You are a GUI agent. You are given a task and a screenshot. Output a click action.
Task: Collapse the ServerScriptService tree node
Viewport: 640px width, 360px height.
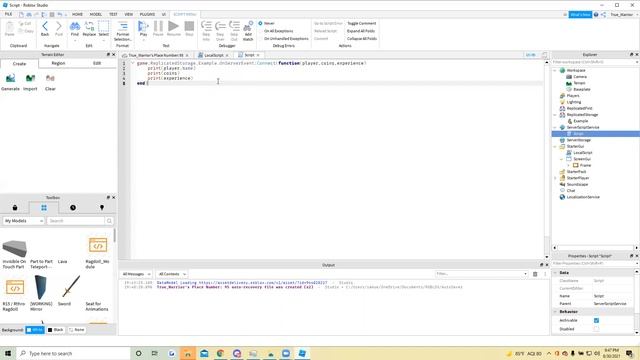pyautogui.click(x=555, y=127)
